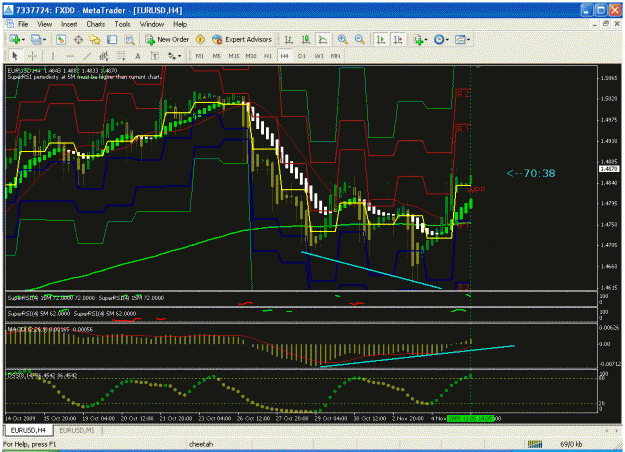Viewport: 625px width, 452px height.
Task: Open the Charts menu
Action: coord(96,24)
